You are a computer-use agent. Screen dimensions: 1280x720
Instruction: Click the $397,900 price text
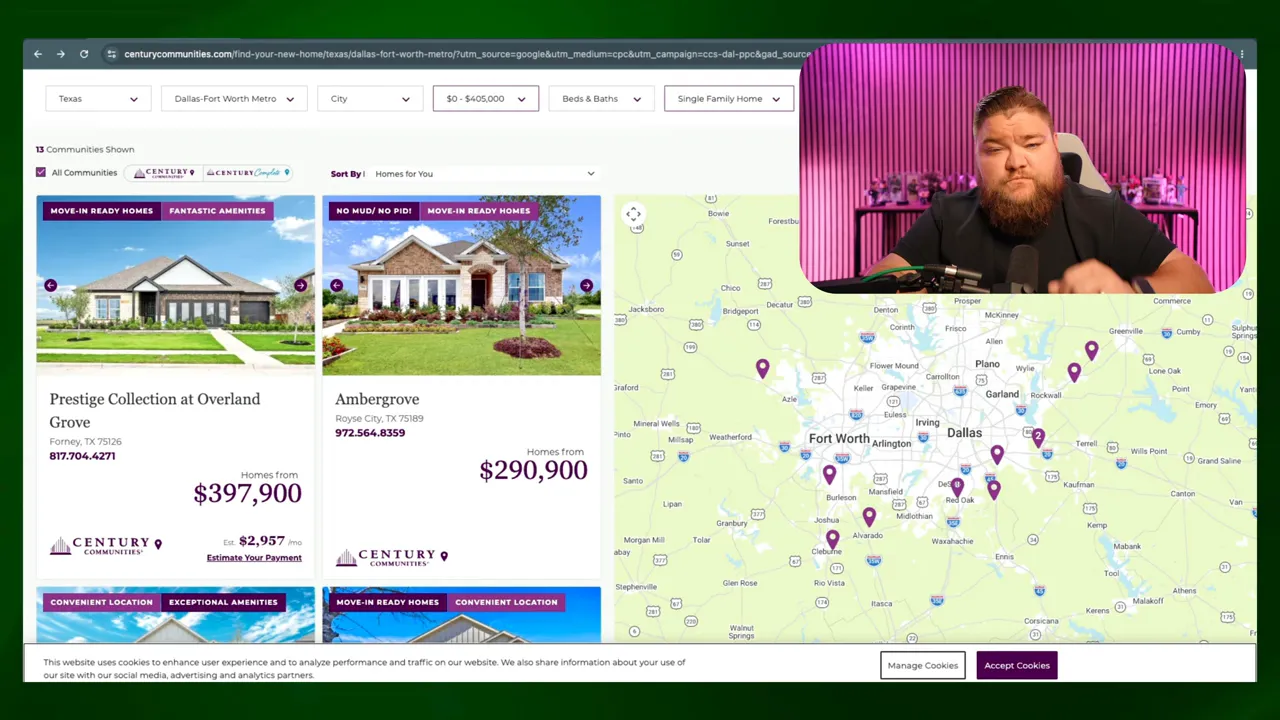pos(247,493)
